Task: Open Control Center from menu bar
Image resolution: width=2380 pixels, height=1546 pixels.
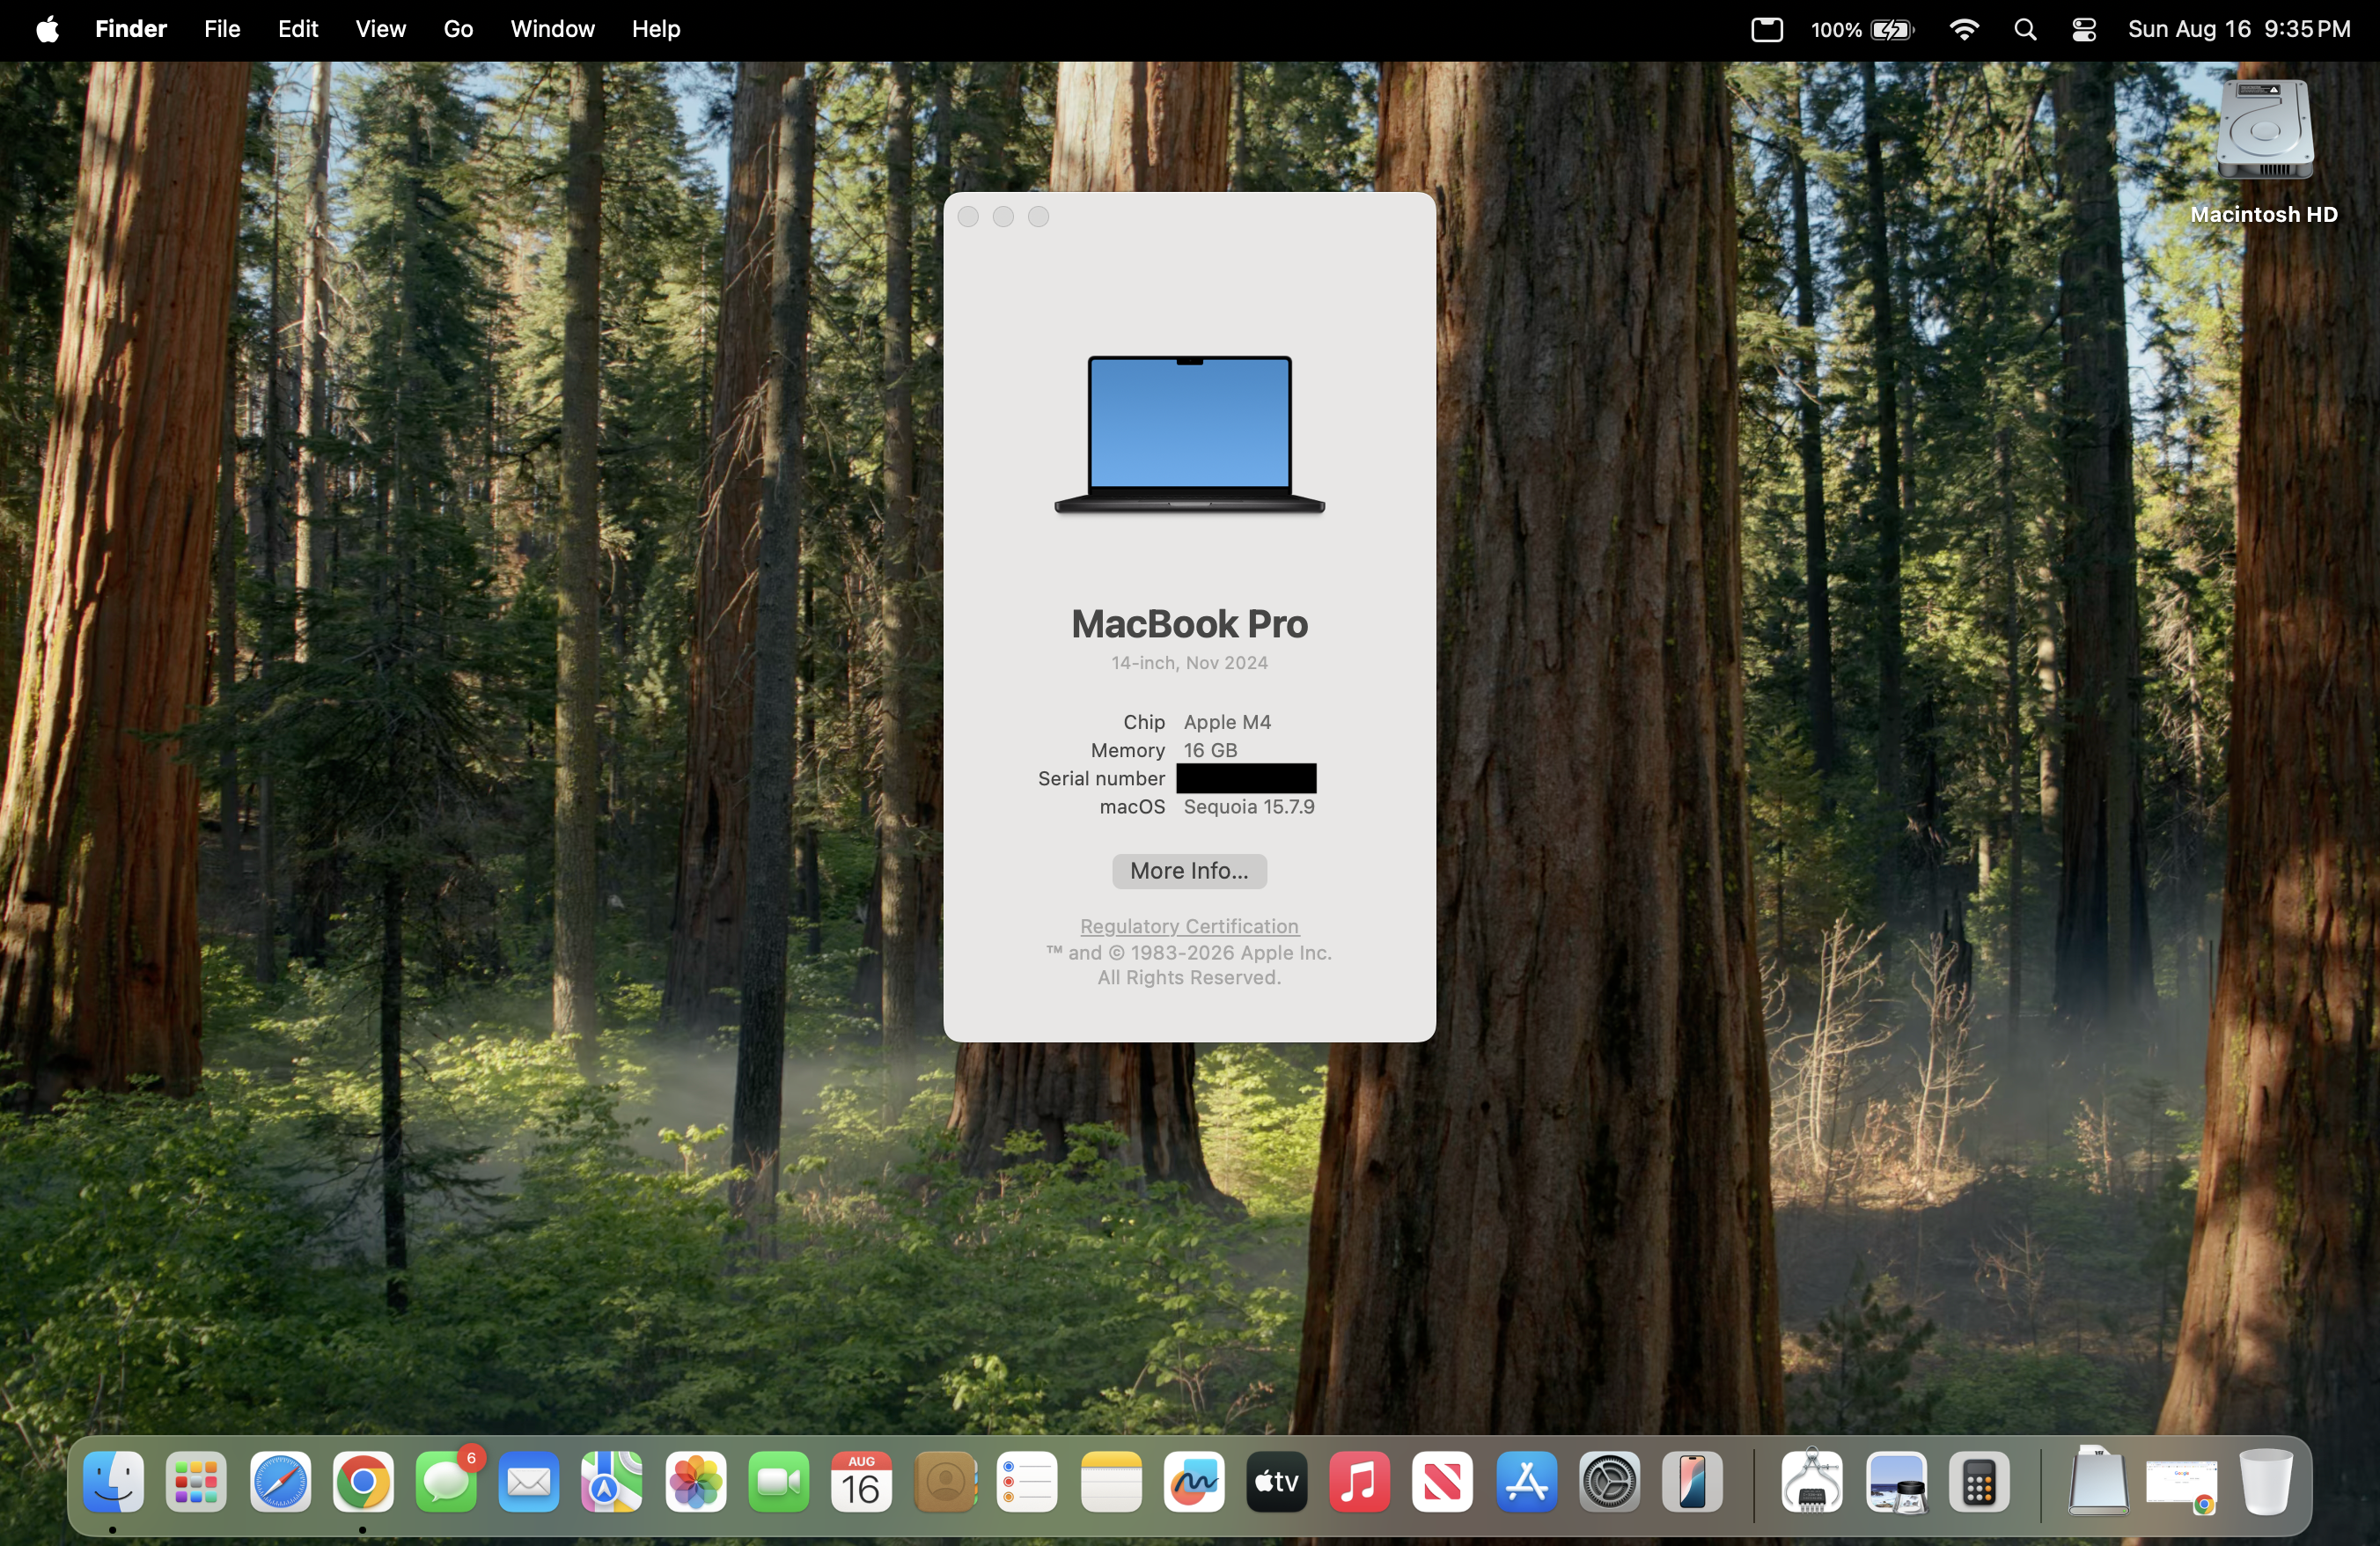Action: pyautogui.click(x=2084, y=29)
